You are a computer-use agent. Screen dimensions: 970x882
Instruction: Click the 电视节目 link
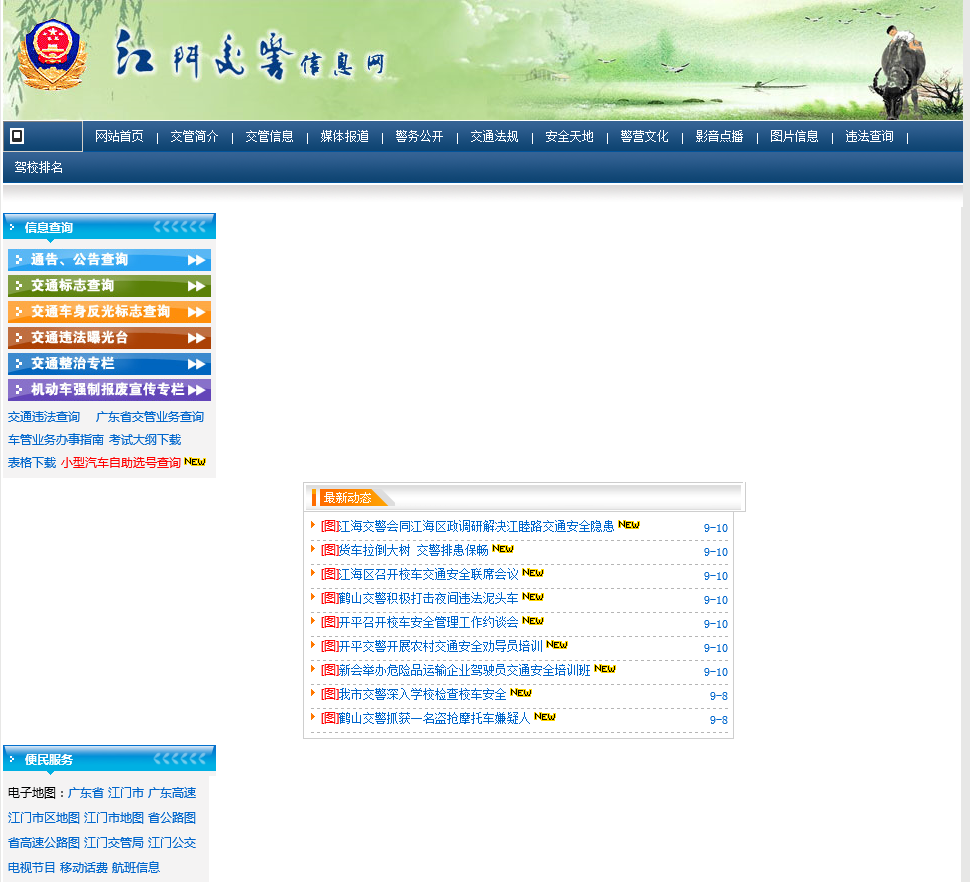(32, 868)
